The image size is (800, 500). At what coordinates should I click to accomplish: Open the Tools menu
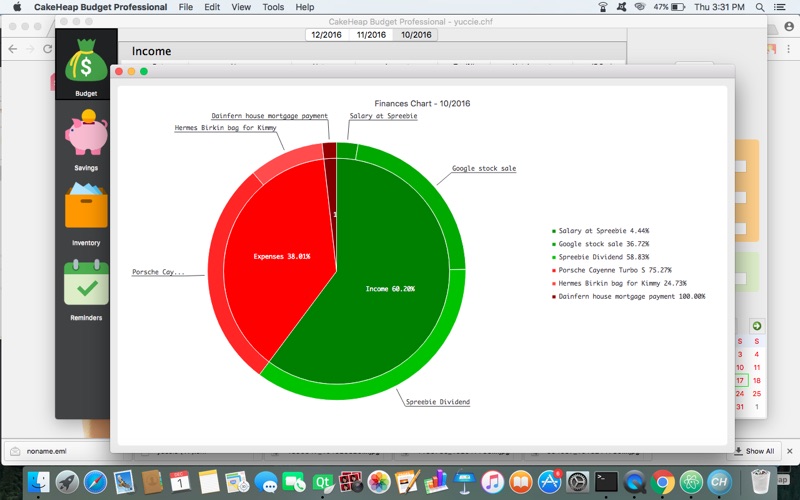[273, 7]
